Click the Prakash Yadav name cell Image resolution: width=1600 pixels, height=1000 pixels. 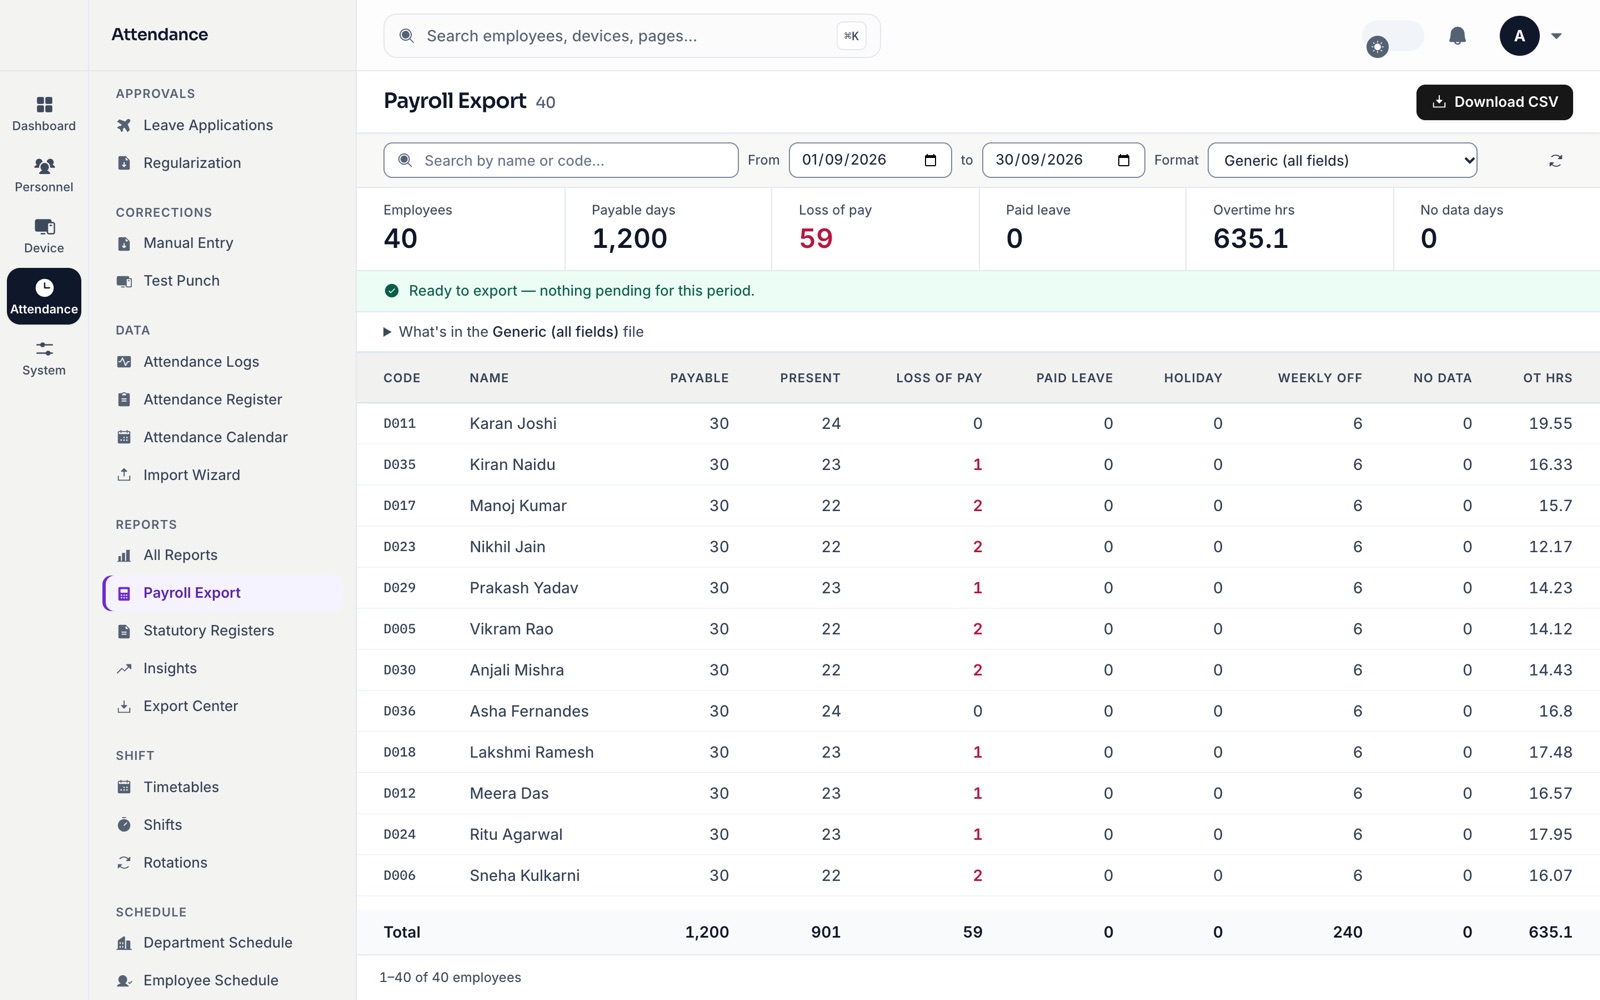[524, 588]
